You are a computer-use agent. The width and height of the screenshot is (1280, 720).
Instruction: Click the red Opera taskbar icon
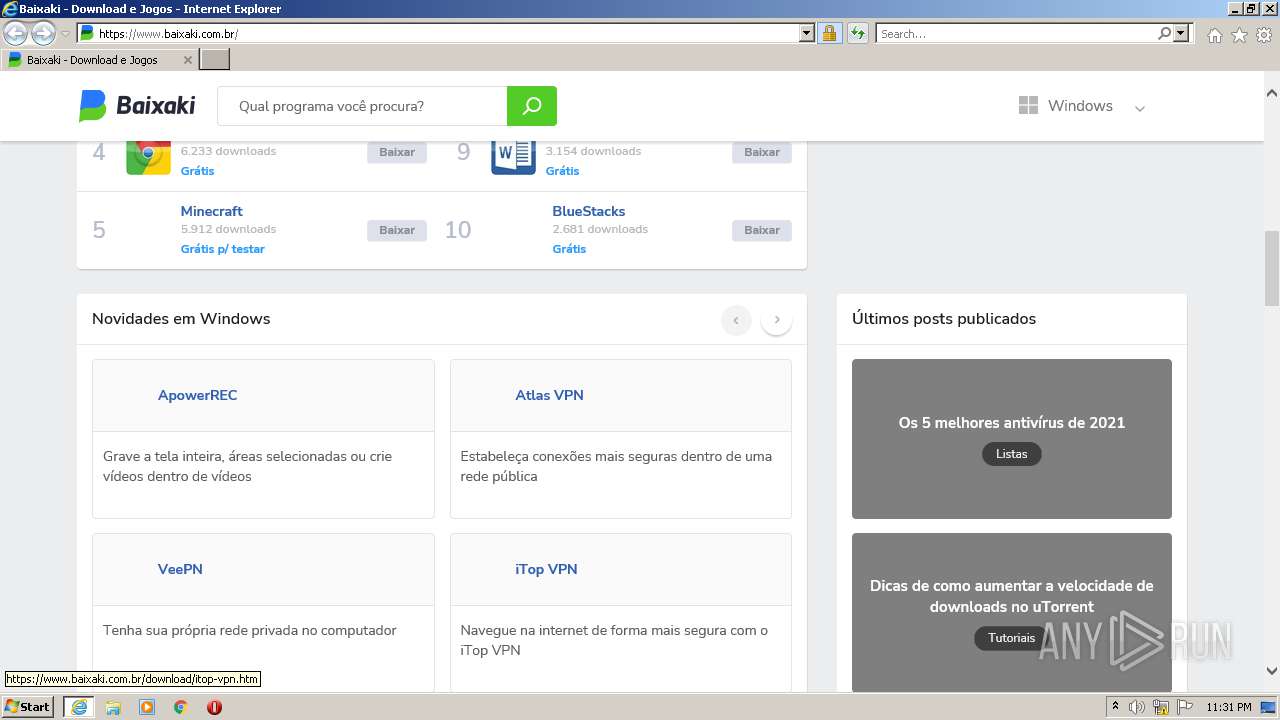[214, 707]
